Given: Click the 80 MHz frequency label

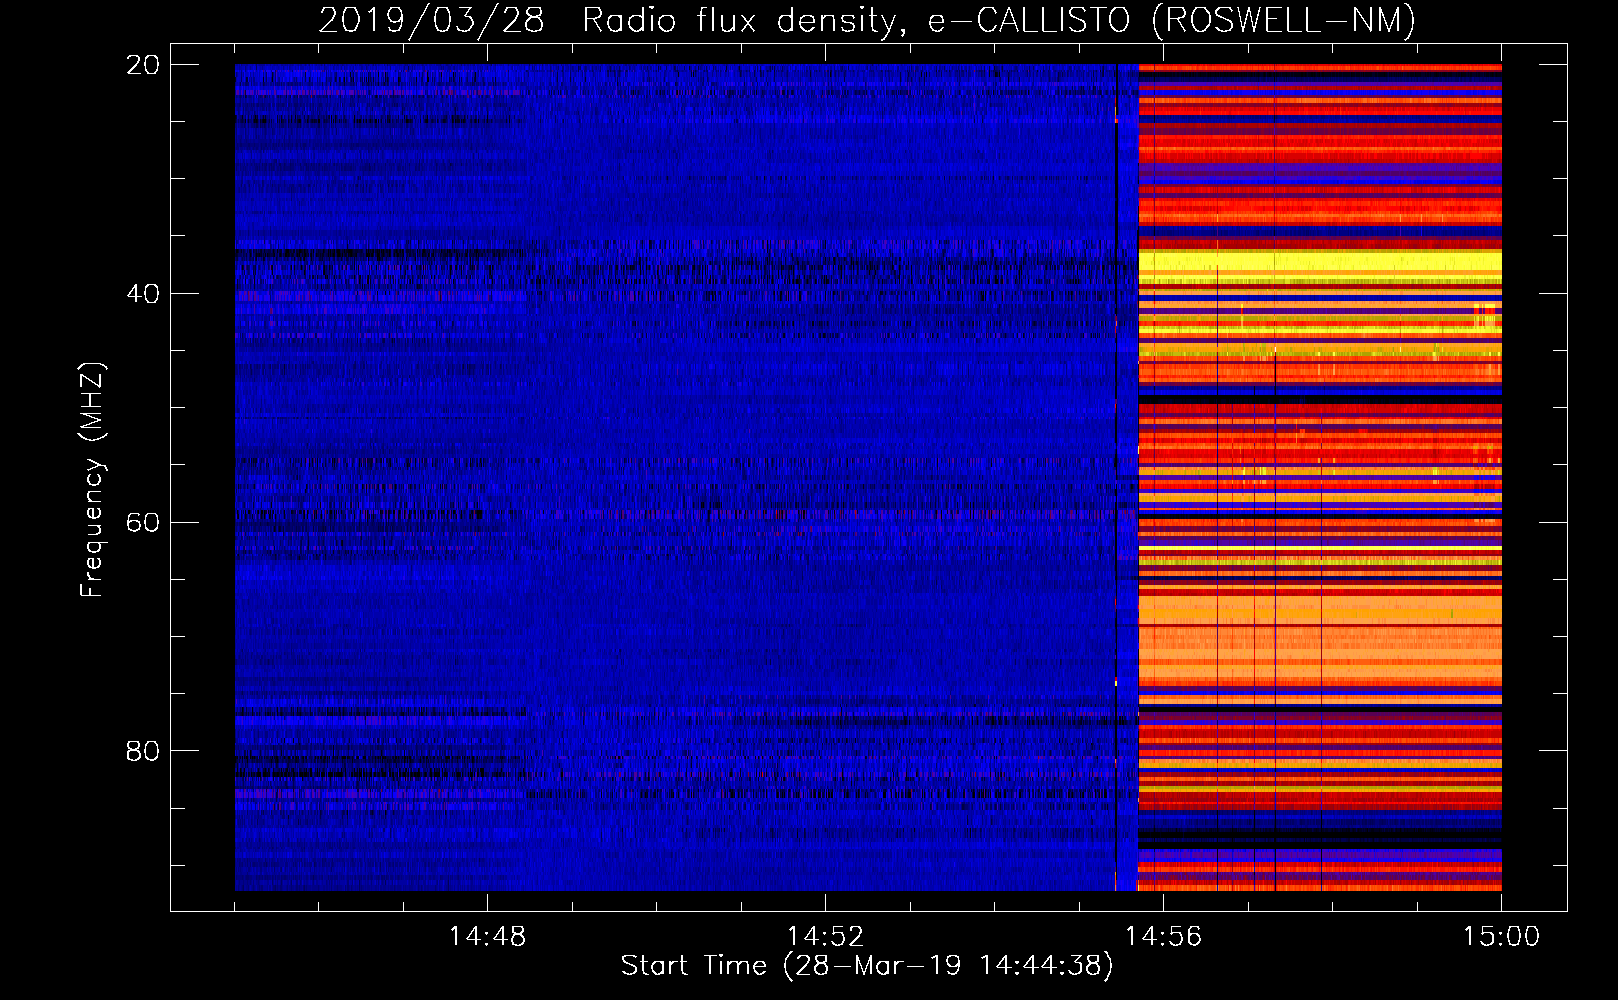Looking at the screenshot, I should [143, 751].
